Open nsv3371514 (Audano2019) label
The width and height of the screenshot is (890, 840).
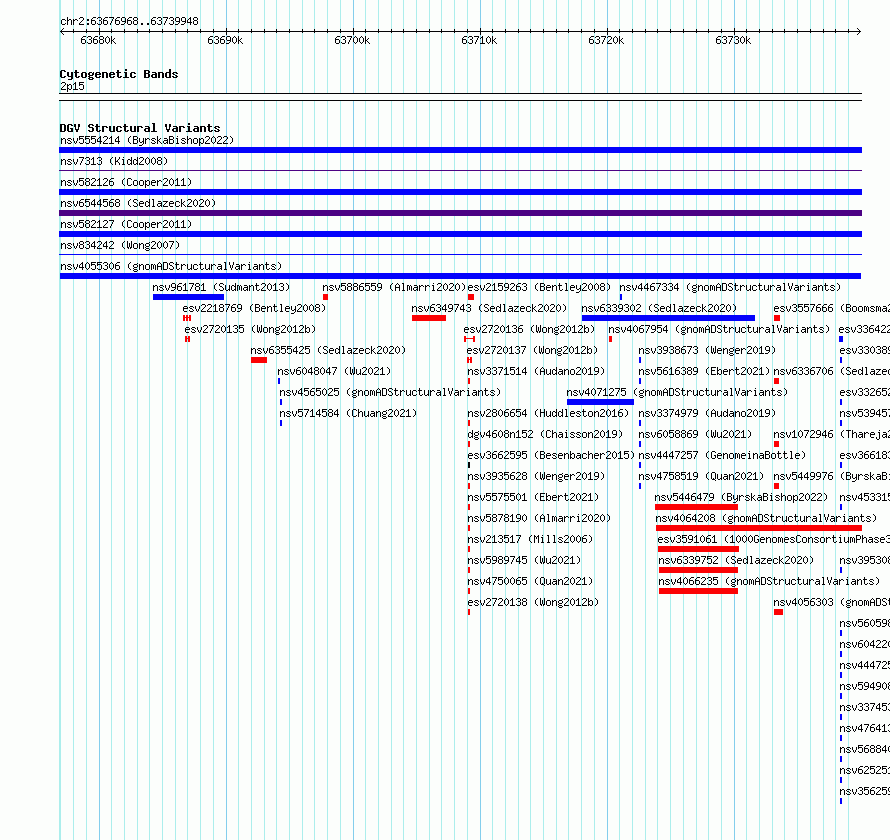pos(536,371)
